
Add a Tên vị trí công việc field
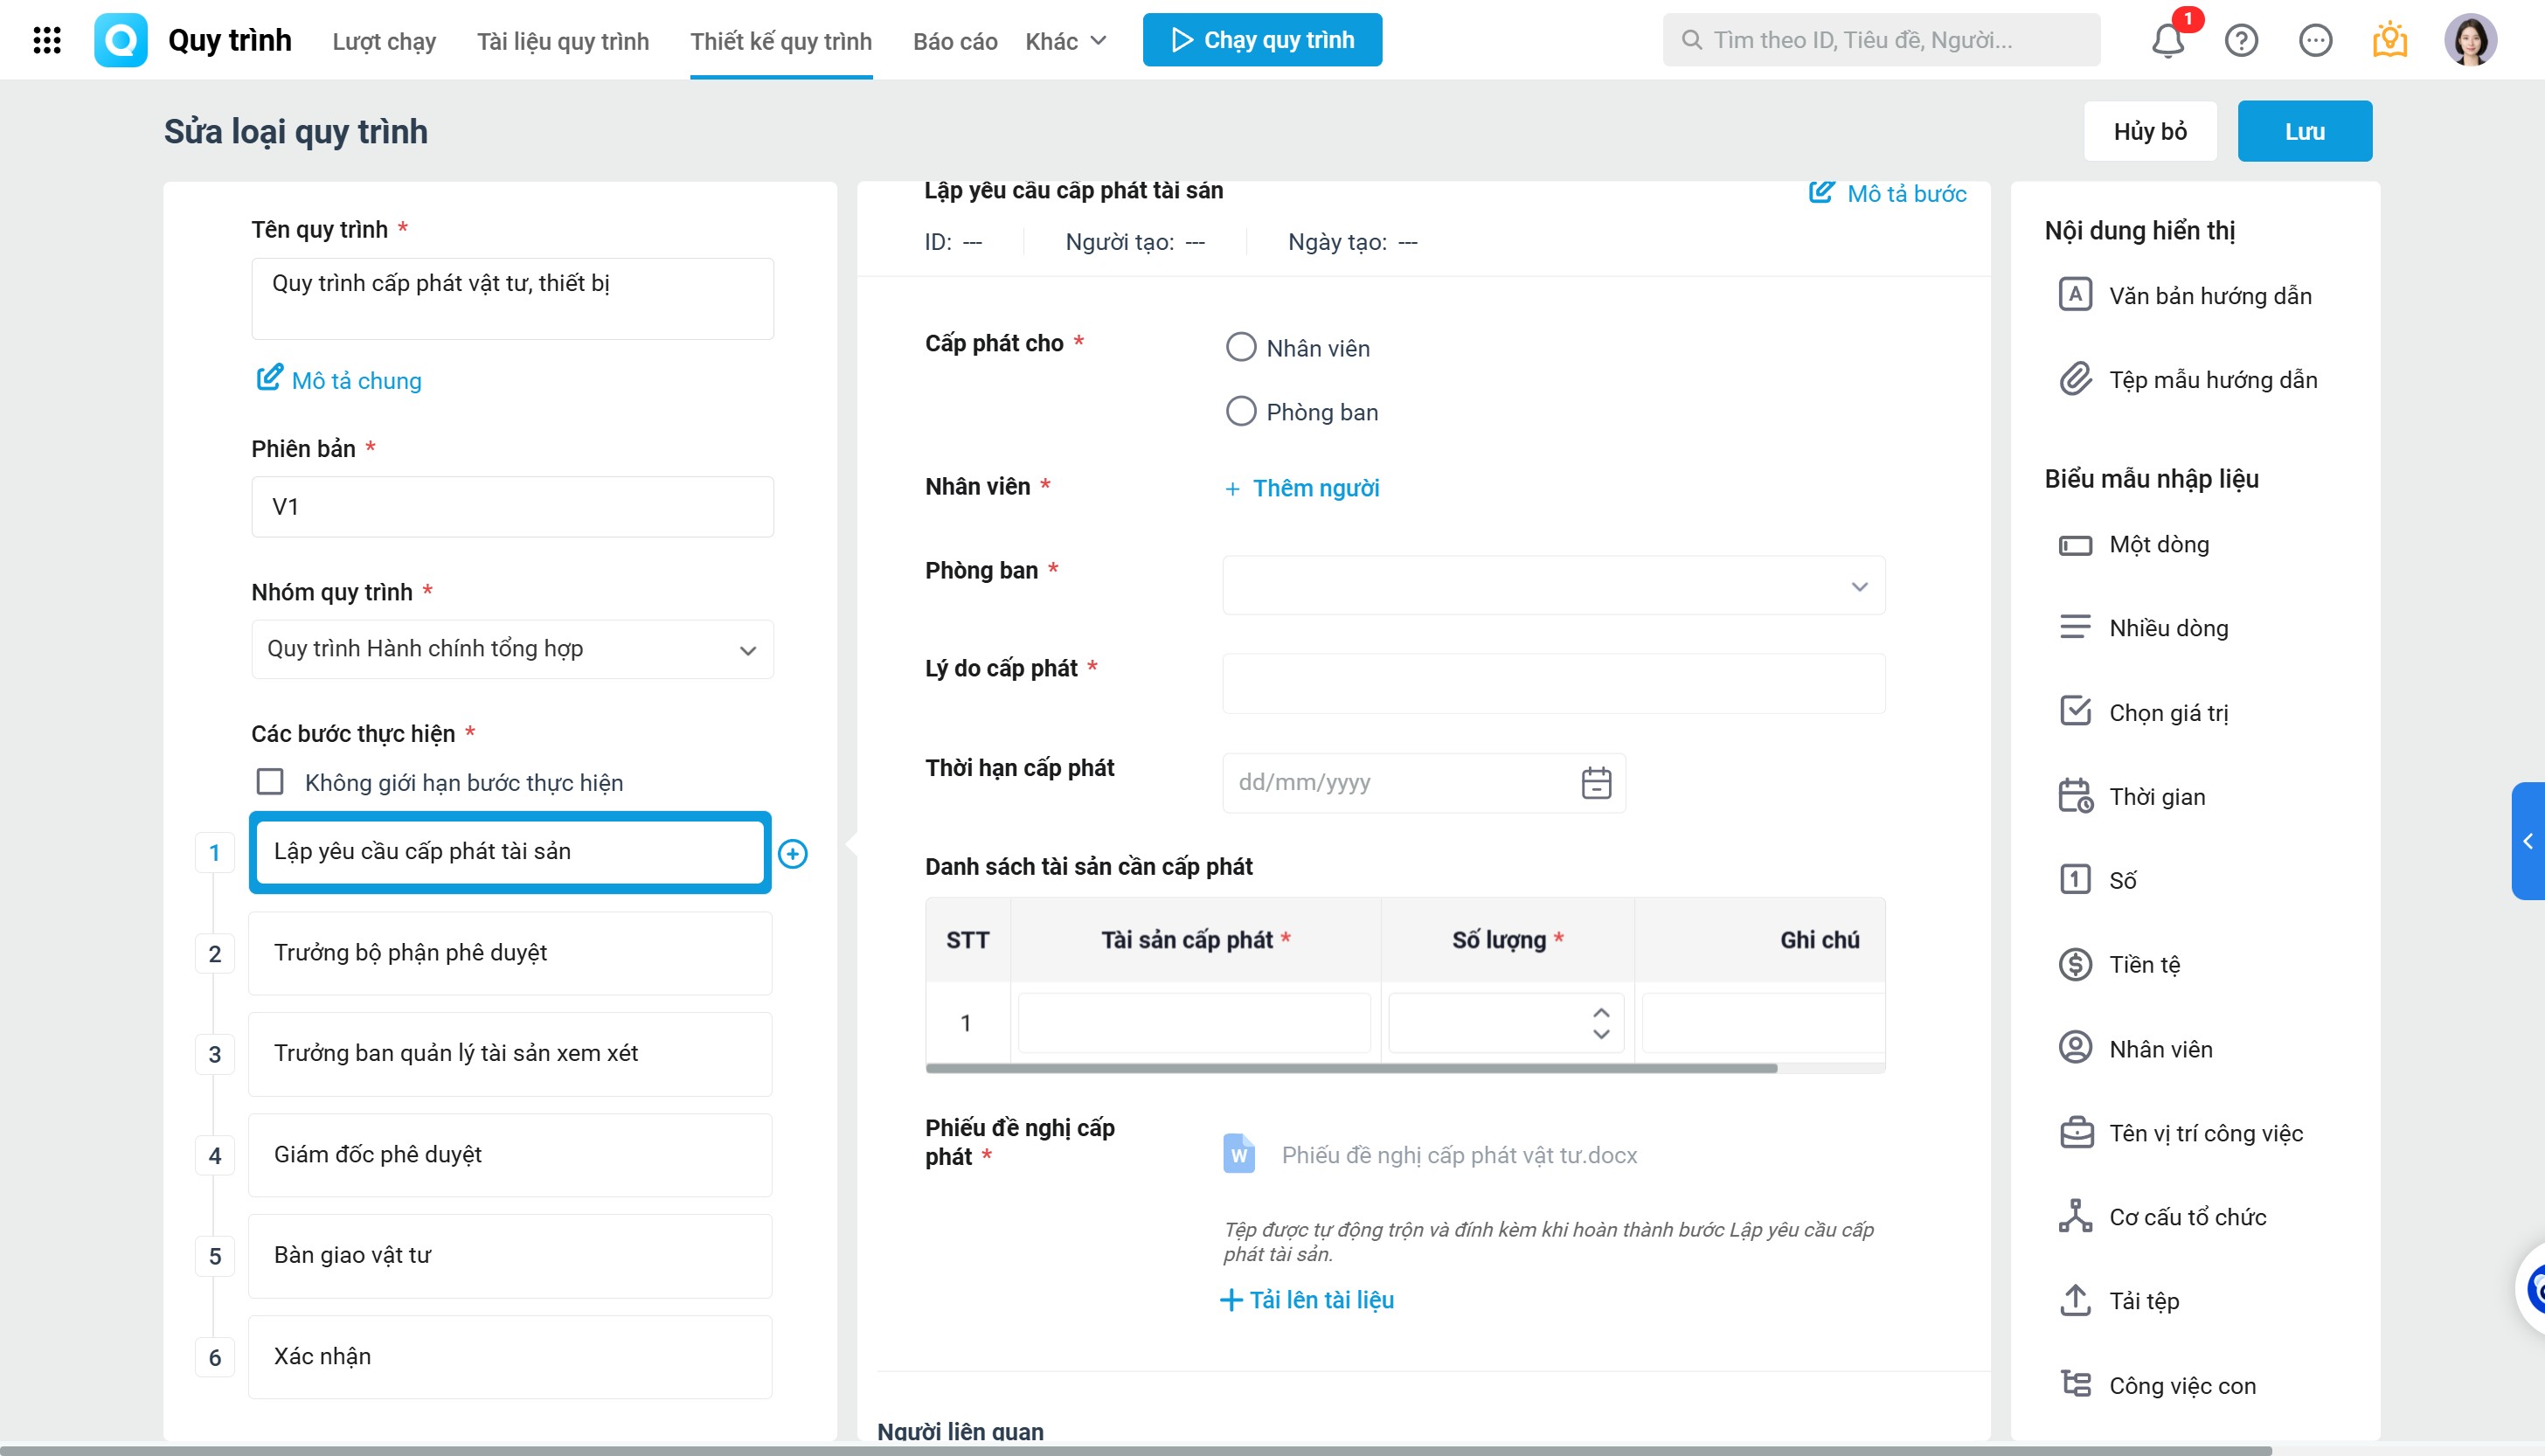pyautogui.click(x=2180, y=1132)
